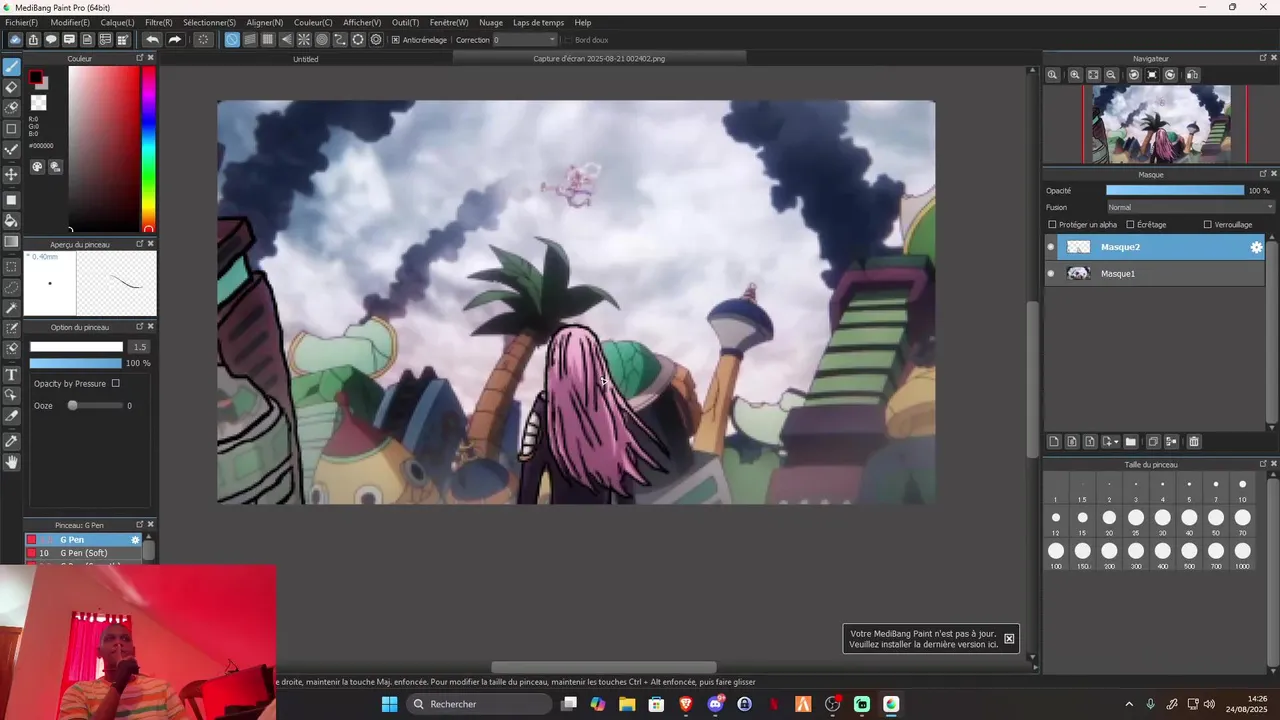Toggle the Verrouillage checkbox
The height and width of the screenshot is (720, 1280).
(1207, 225)
